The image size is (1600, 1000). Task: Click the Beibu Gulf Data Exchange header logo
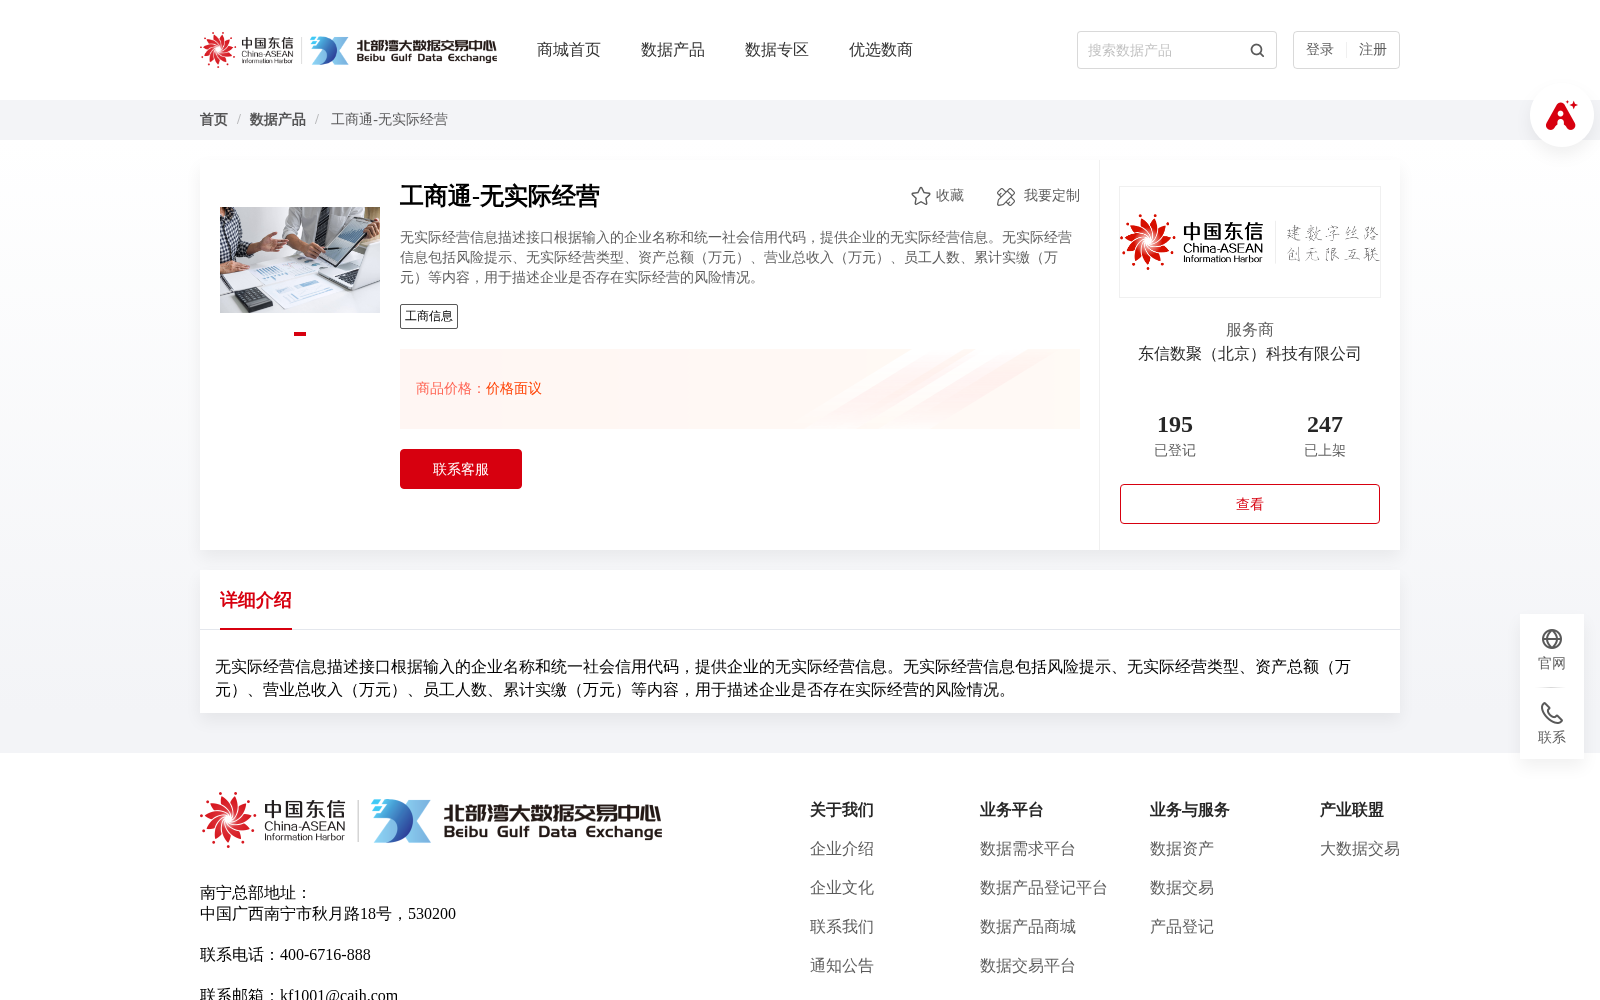(x=404, y=50)
